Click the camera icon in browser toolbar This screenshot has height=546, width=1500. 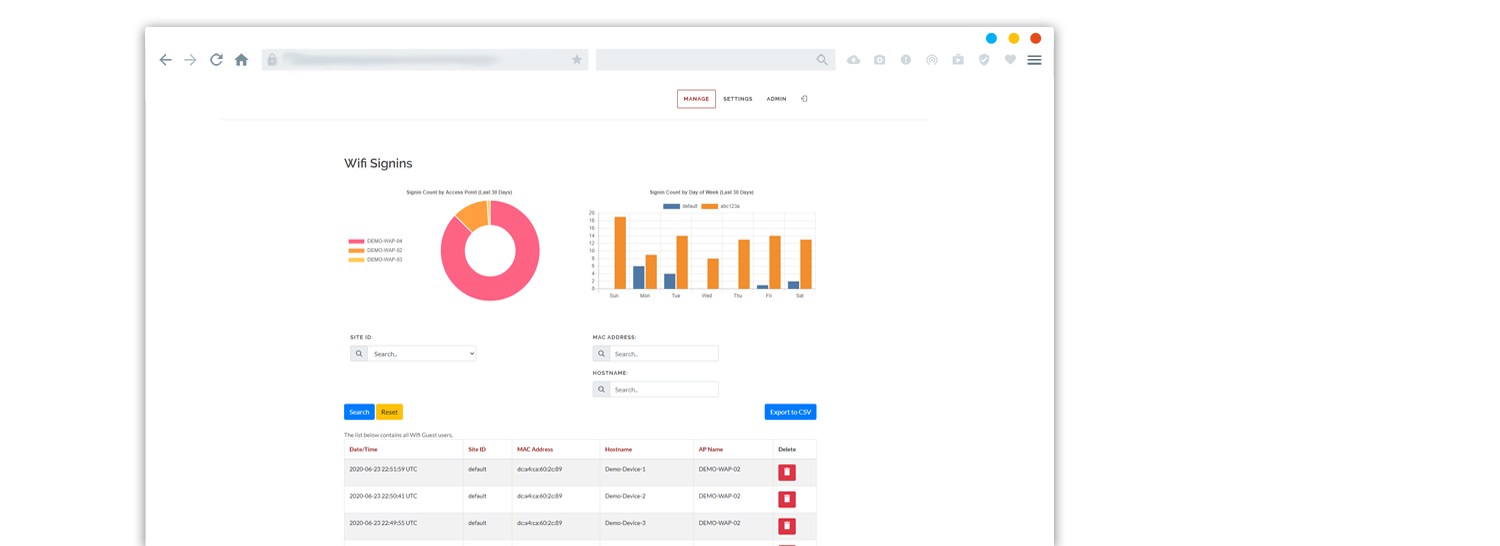point(879,60)
